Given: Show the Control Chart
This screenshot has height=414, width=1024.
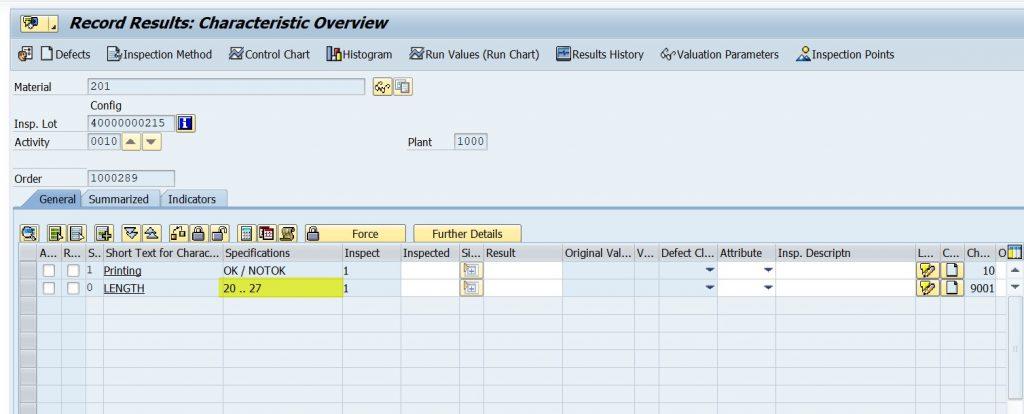Looking at the screenshot, I should coord(269,54).
